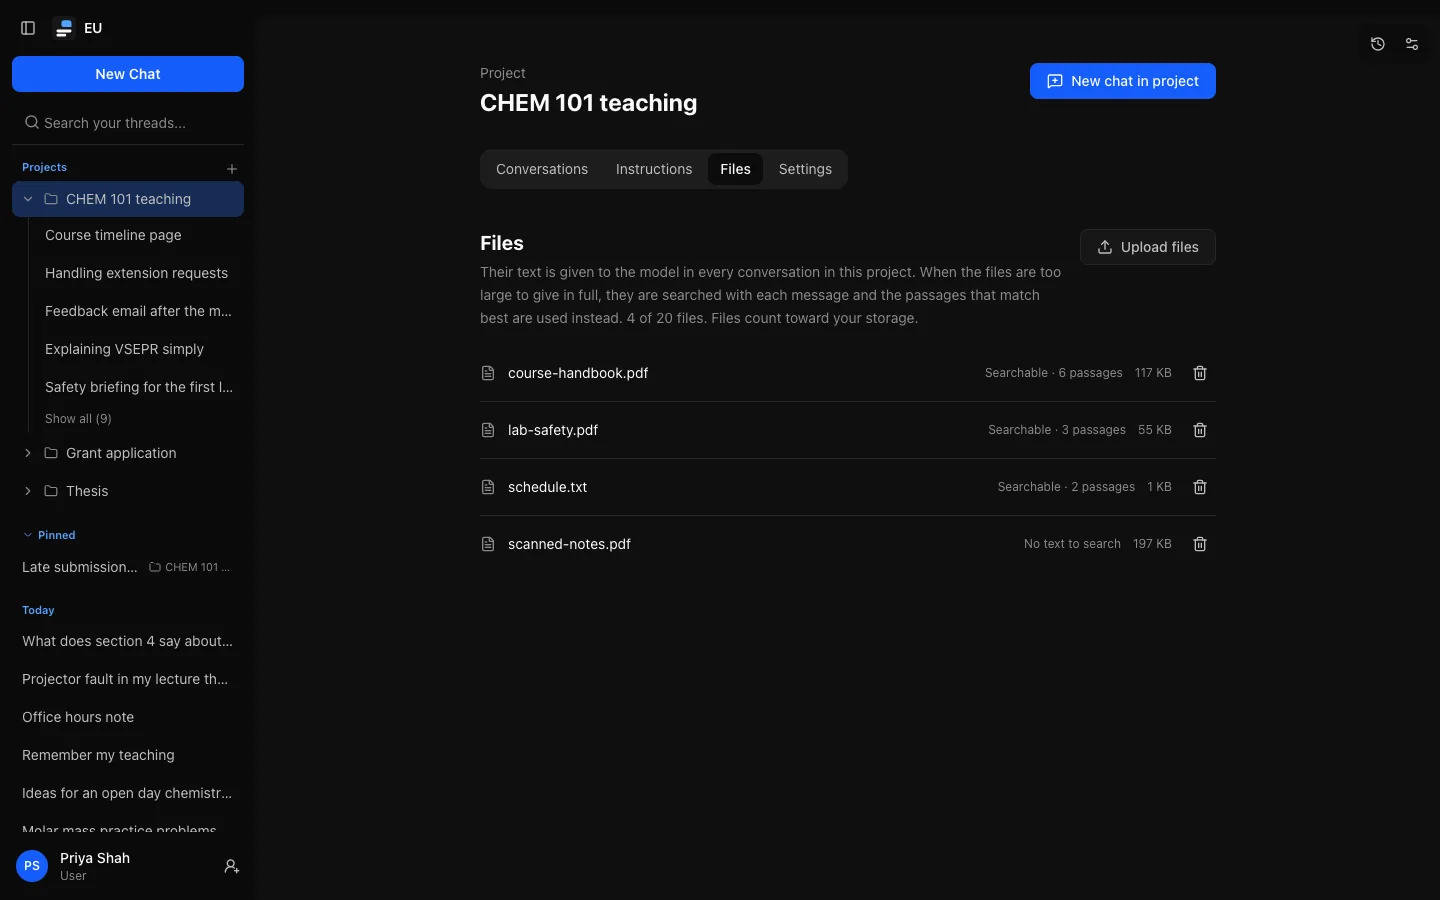This screenshot has width=1440, height=900.
Task: Select the Files tab
Action: (735, 169)
